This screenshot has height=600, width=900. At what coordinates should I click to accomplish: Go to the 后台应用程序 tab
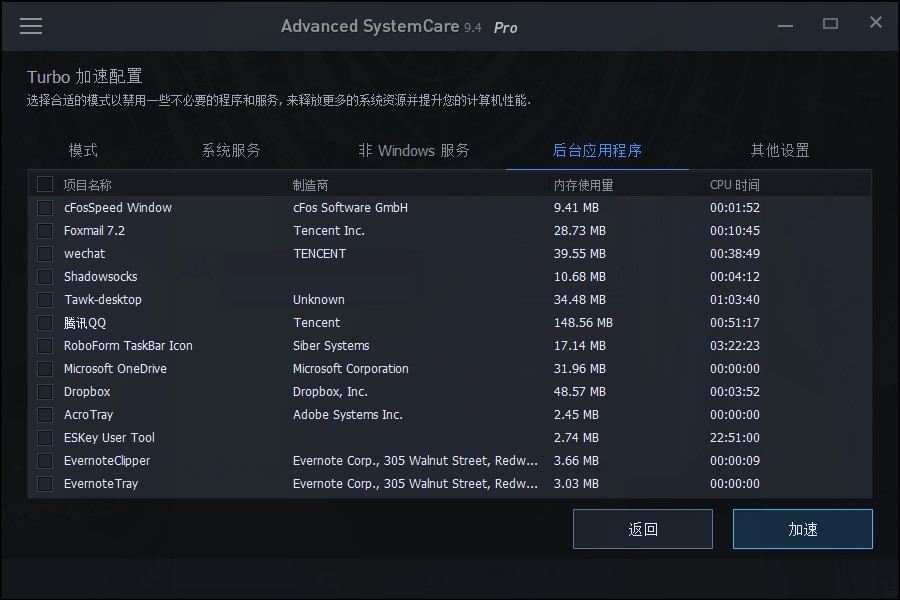coord(597,150)
